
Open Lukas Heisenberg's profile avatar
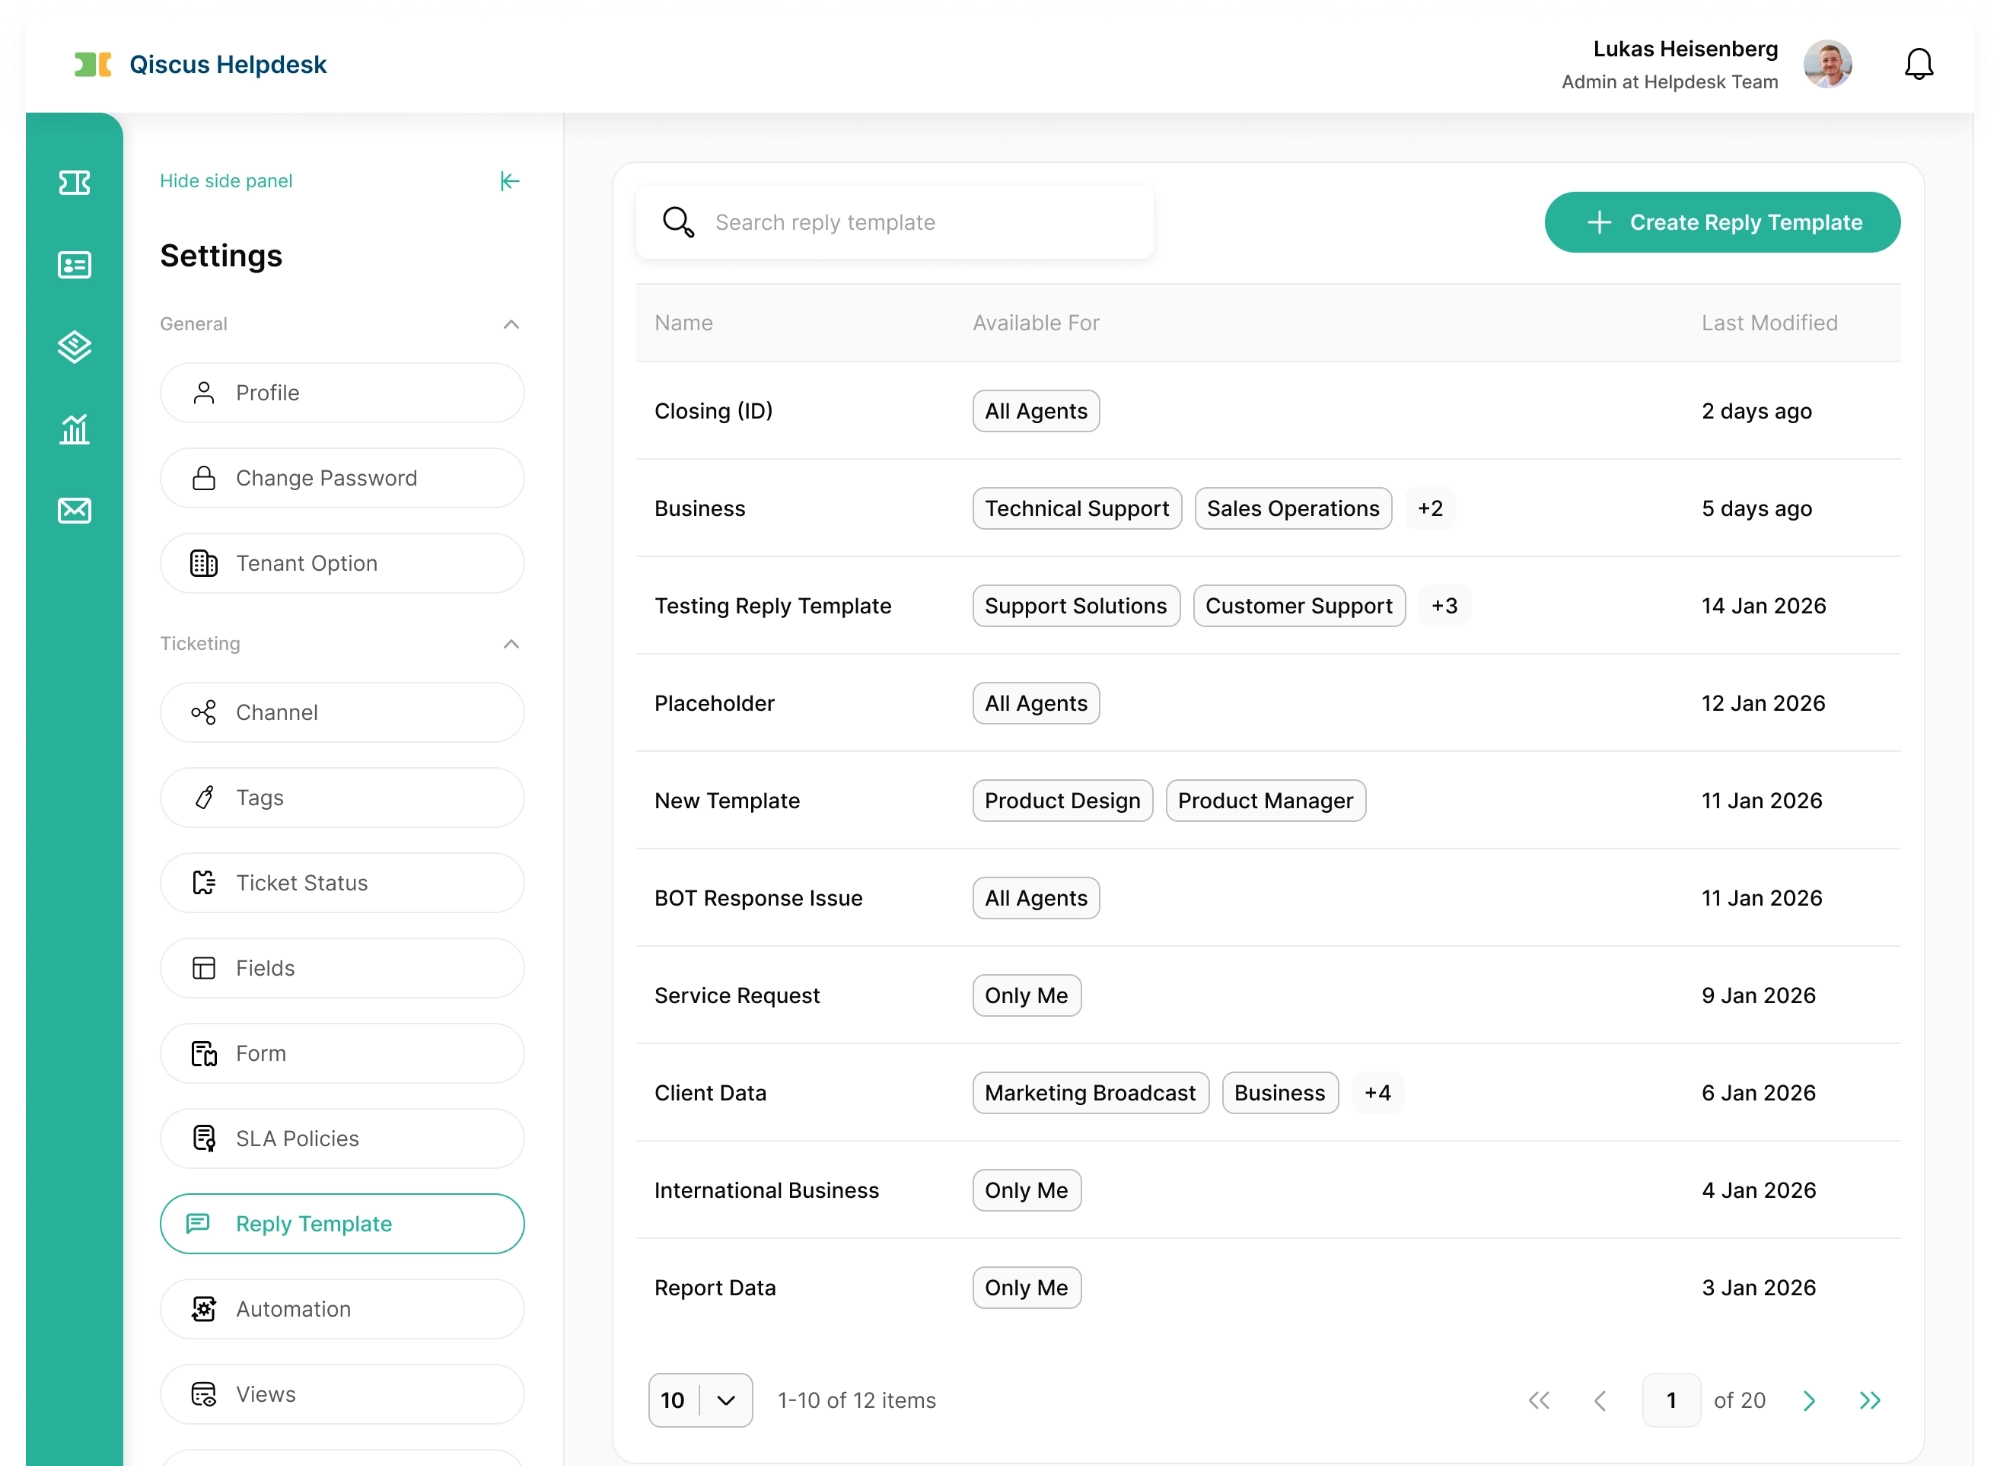1827,64
